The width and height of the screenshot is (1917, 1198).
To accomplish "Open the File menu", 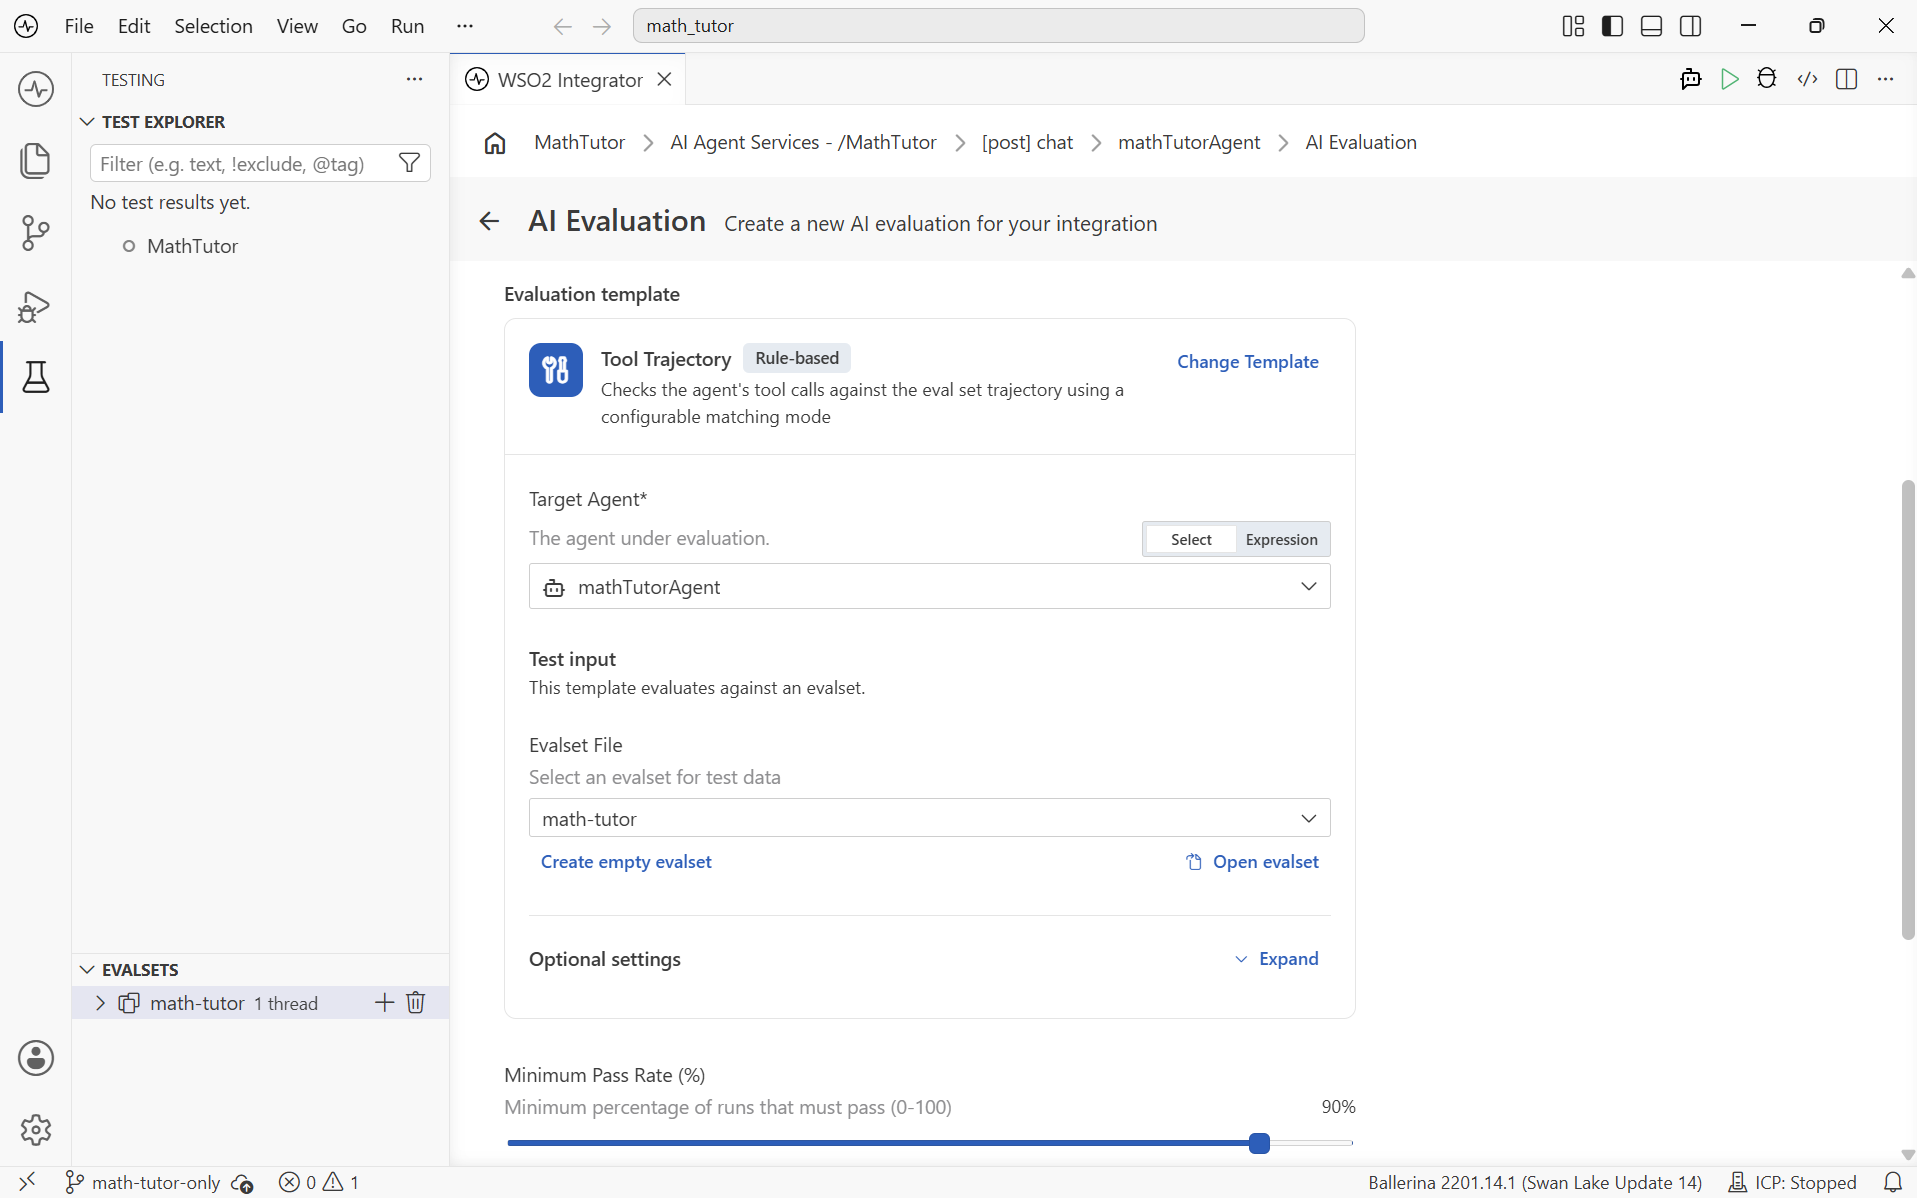I will [79, 26].
